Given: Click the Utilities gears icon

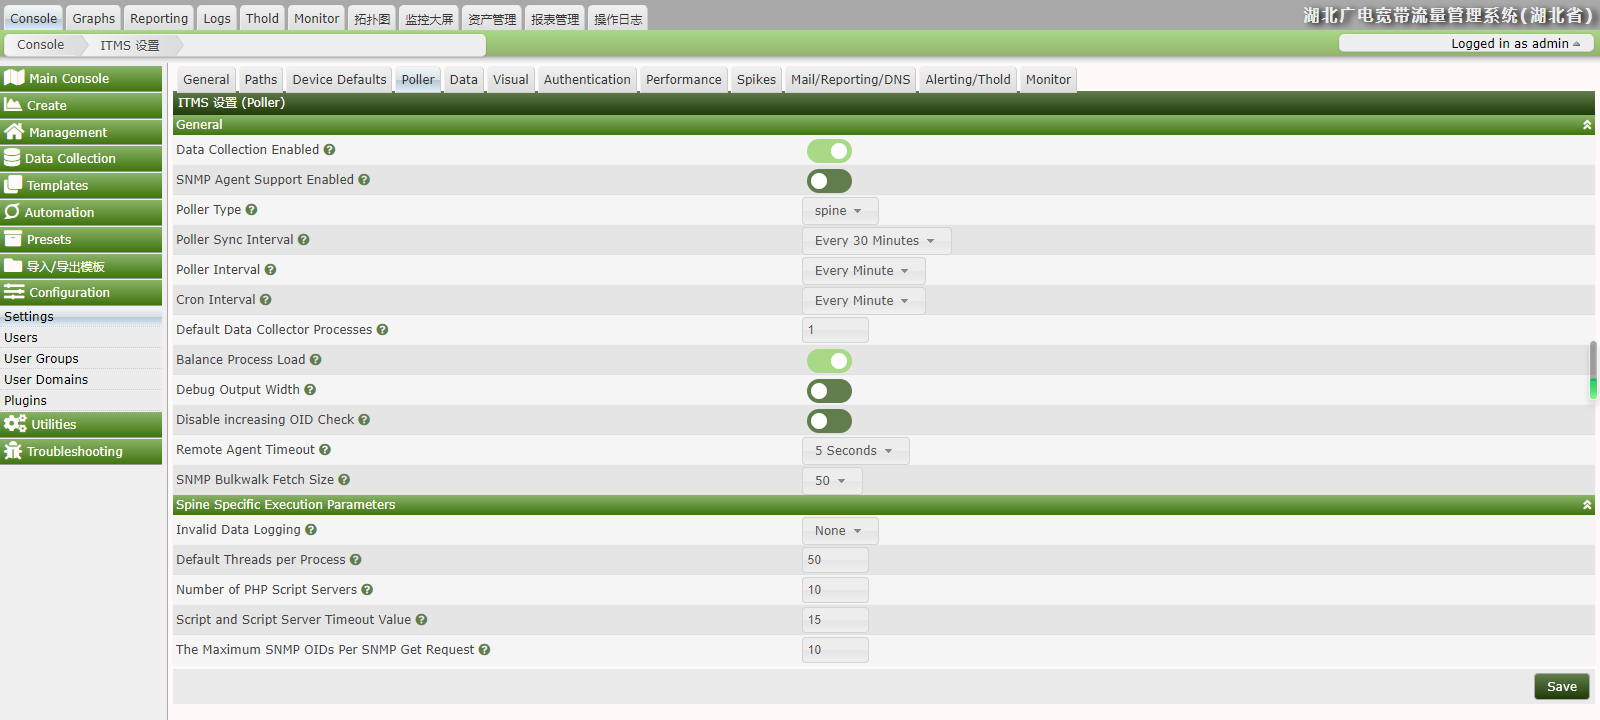Looking at the screenshot, I should point(15,424).
